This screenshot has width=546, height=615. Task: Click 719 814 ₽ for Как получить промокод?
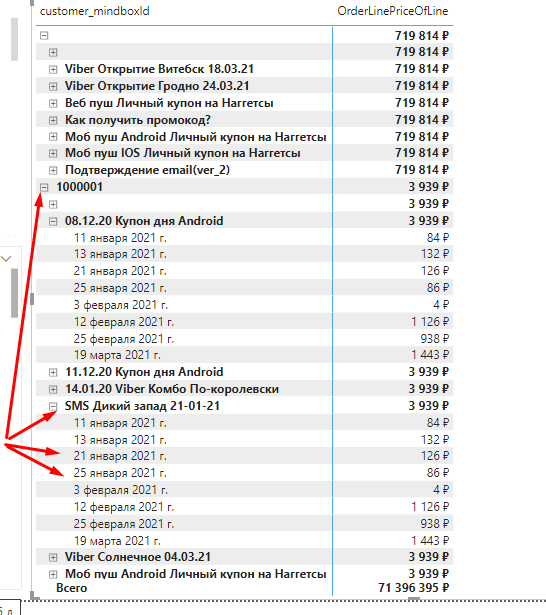(x=422, y=120)
